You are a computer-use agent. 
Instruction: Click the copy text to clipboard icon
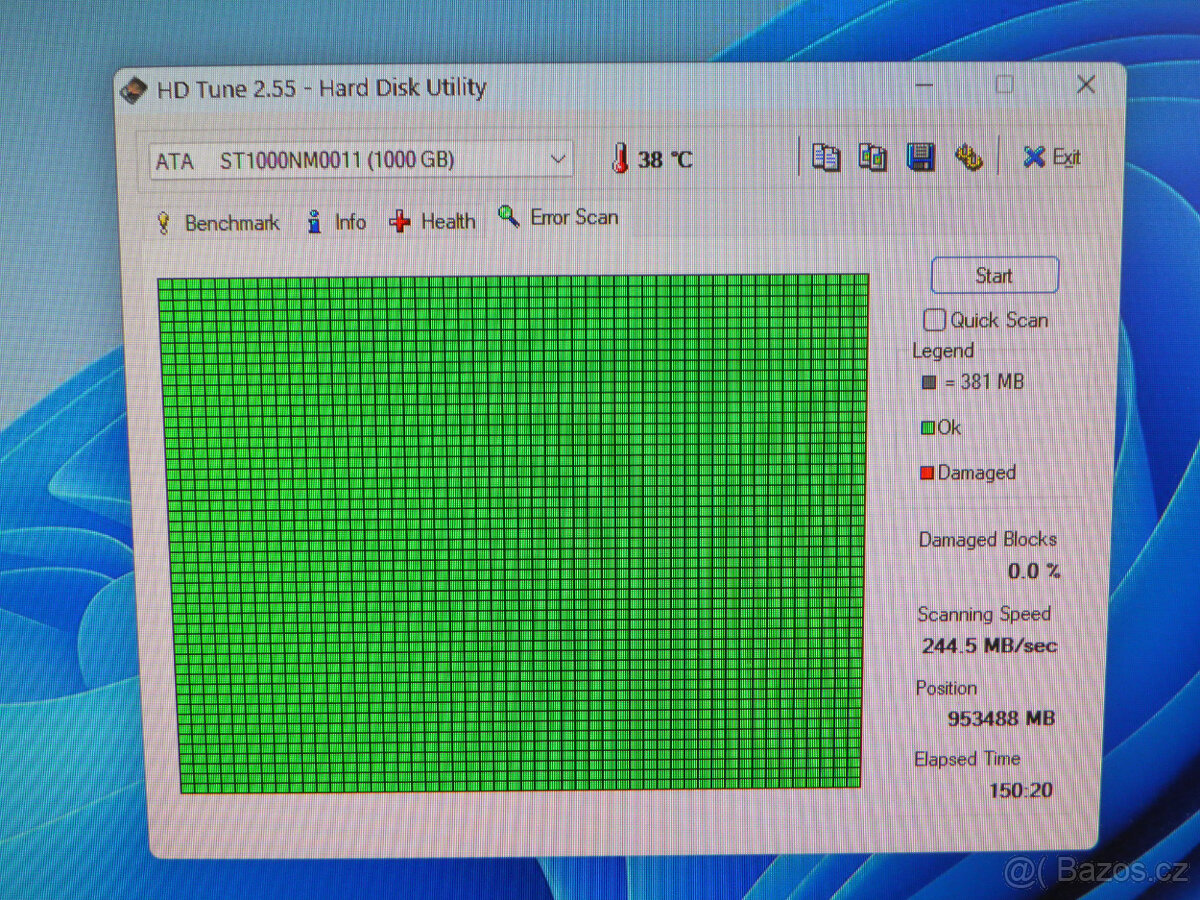pos(827,157)
